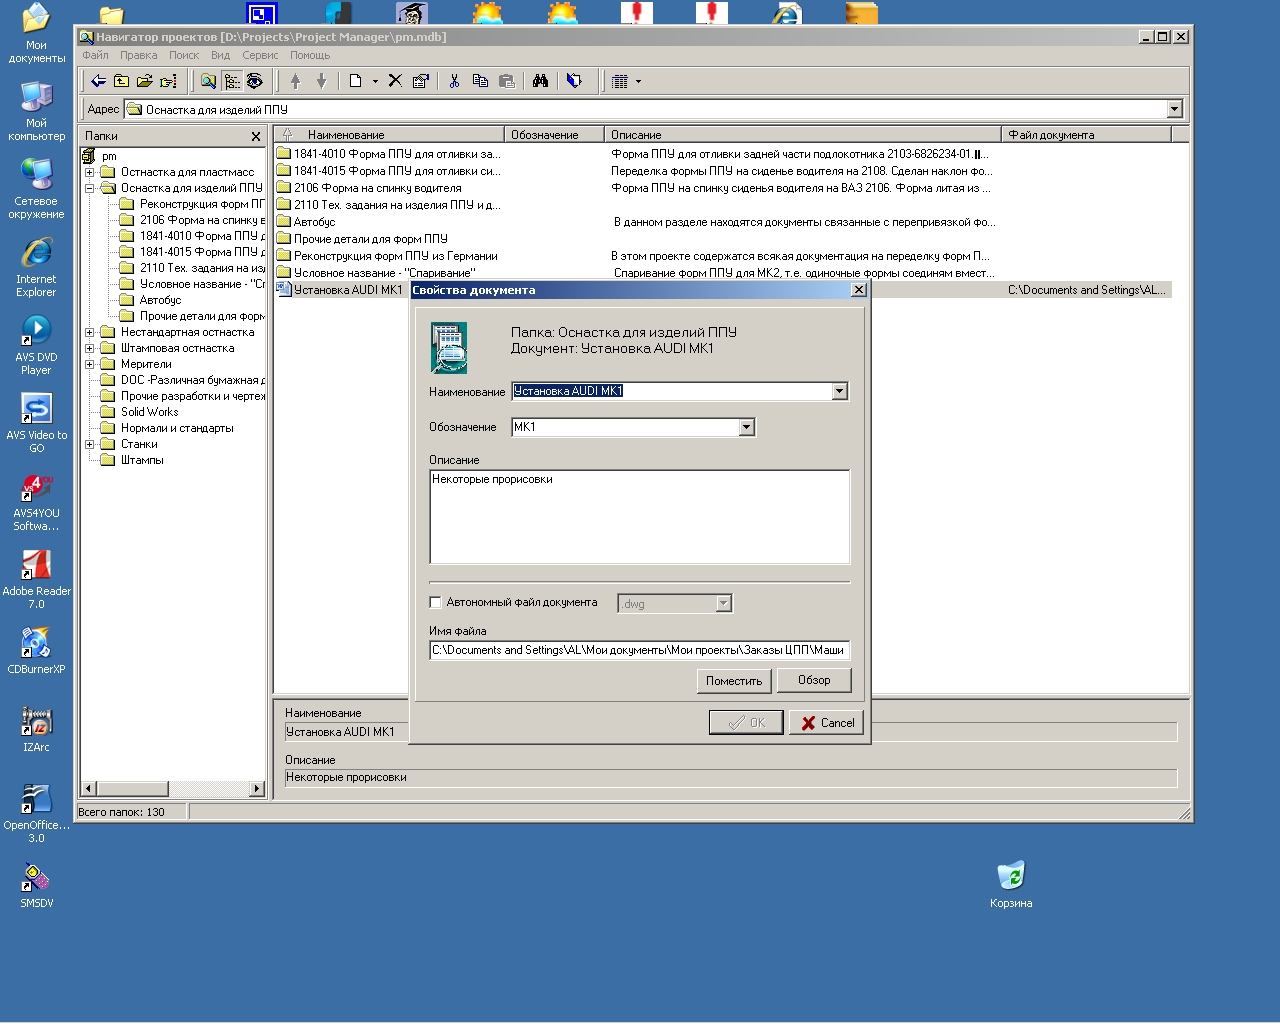
Task: Open the Наименование combo box dropdown
Action: click(x=839, y=391)
